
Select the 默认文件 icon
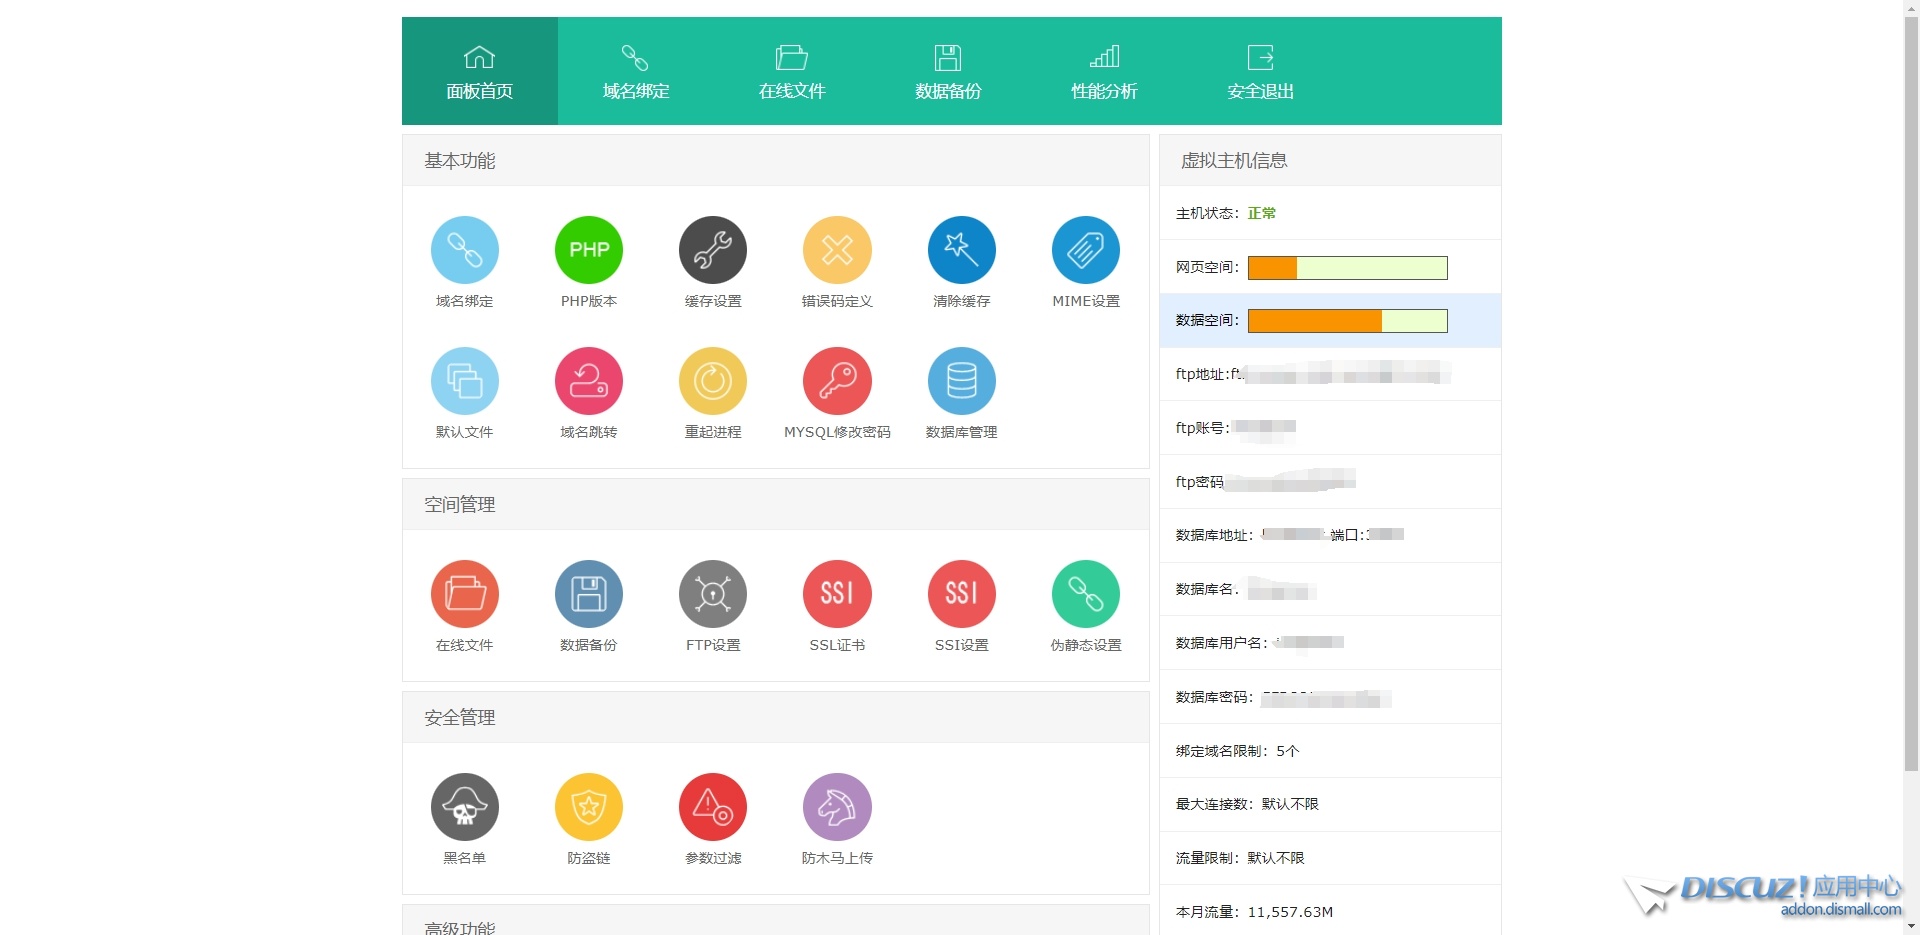coord(464,381)
